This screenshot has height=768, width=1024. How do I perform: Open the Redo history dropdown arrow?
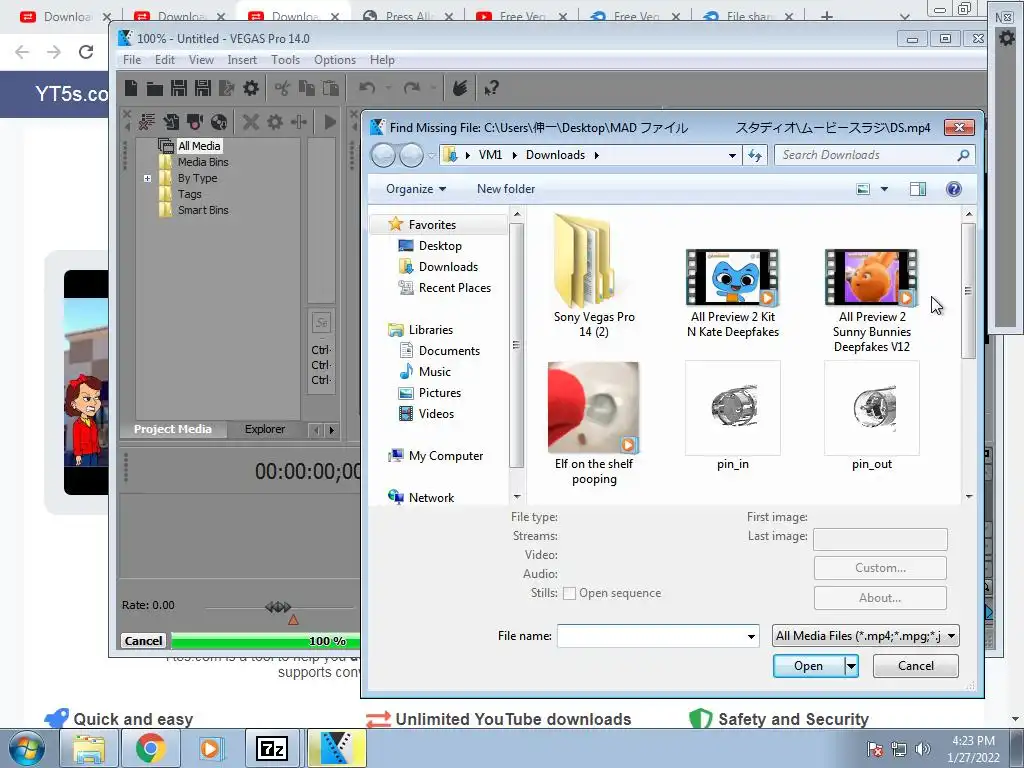pyautogui.click(x=432, y=88)
